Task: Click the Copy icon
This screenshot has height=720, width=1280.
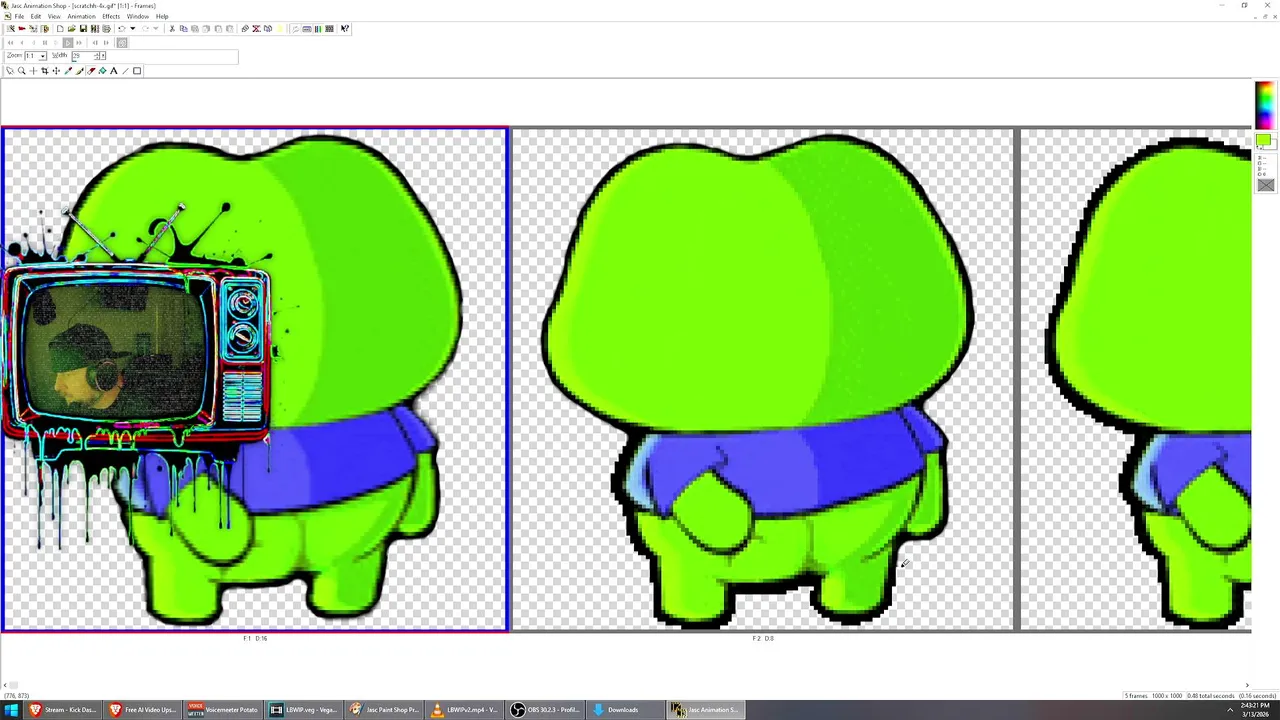Action: 184,29
